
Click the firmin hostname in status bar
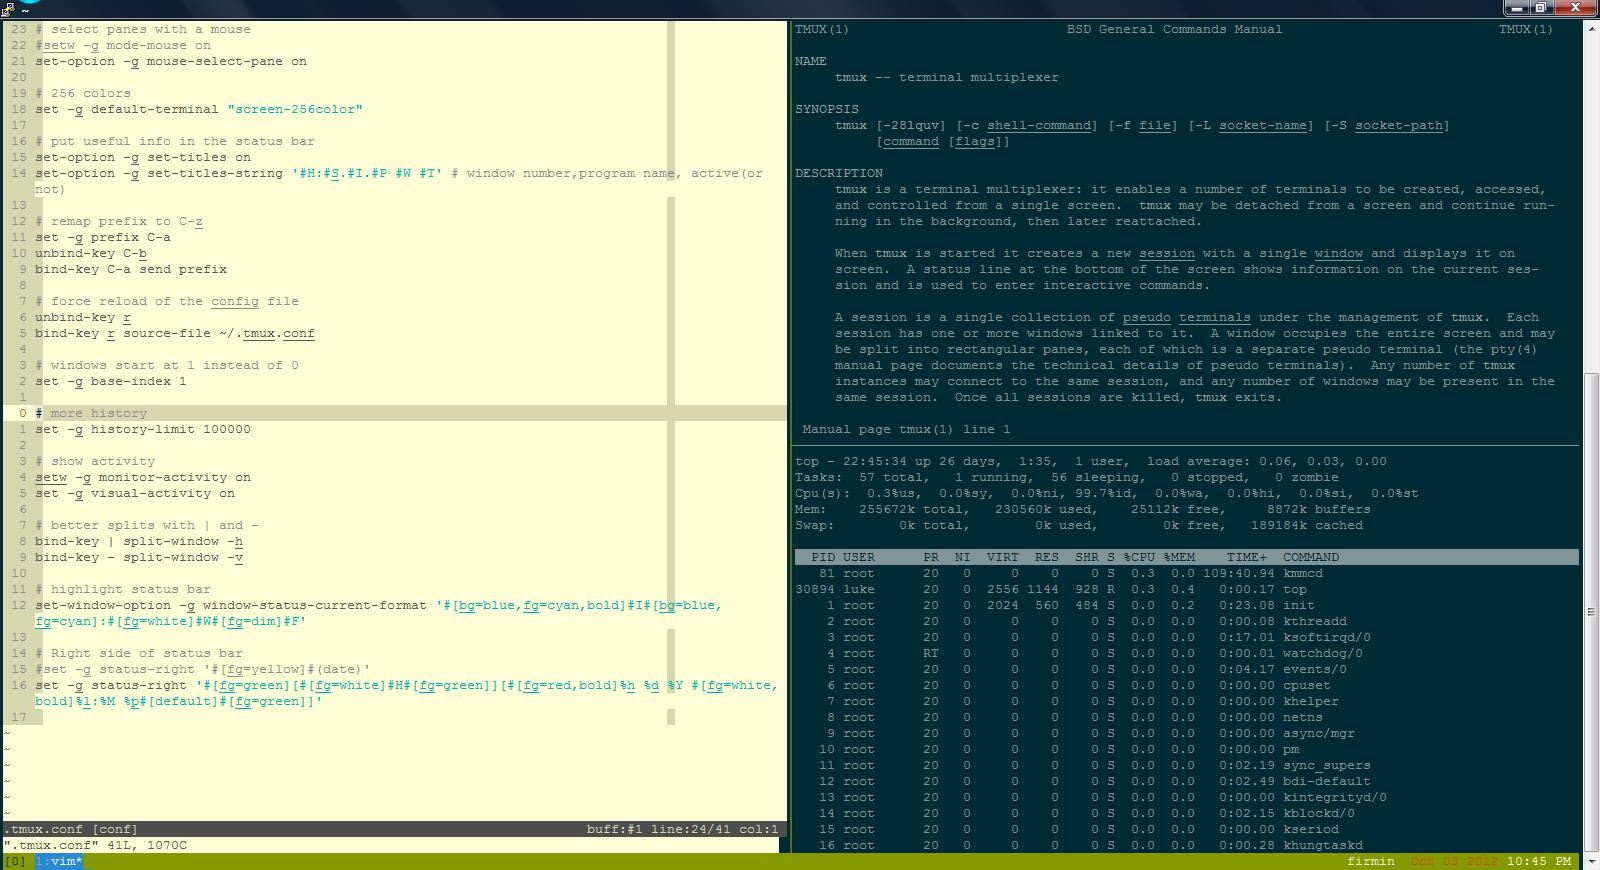[1370, 861]
